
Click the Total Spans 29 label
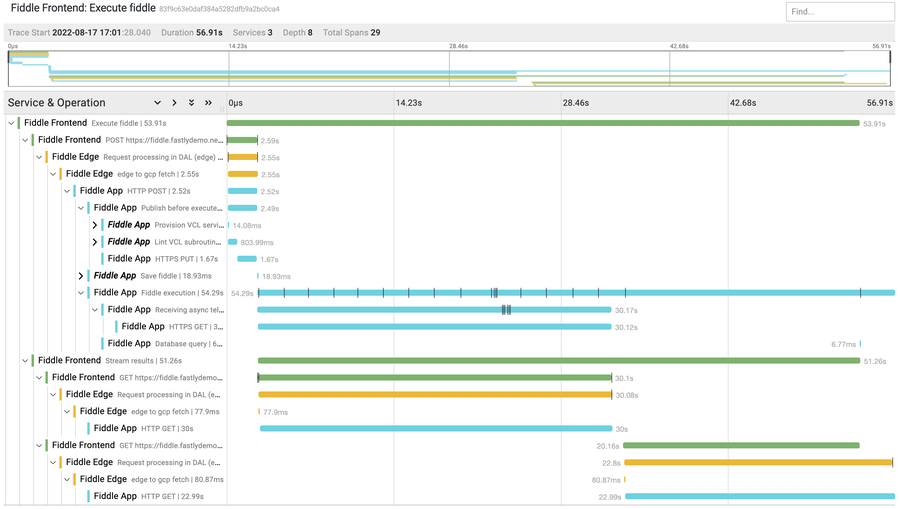pos(351,33)
